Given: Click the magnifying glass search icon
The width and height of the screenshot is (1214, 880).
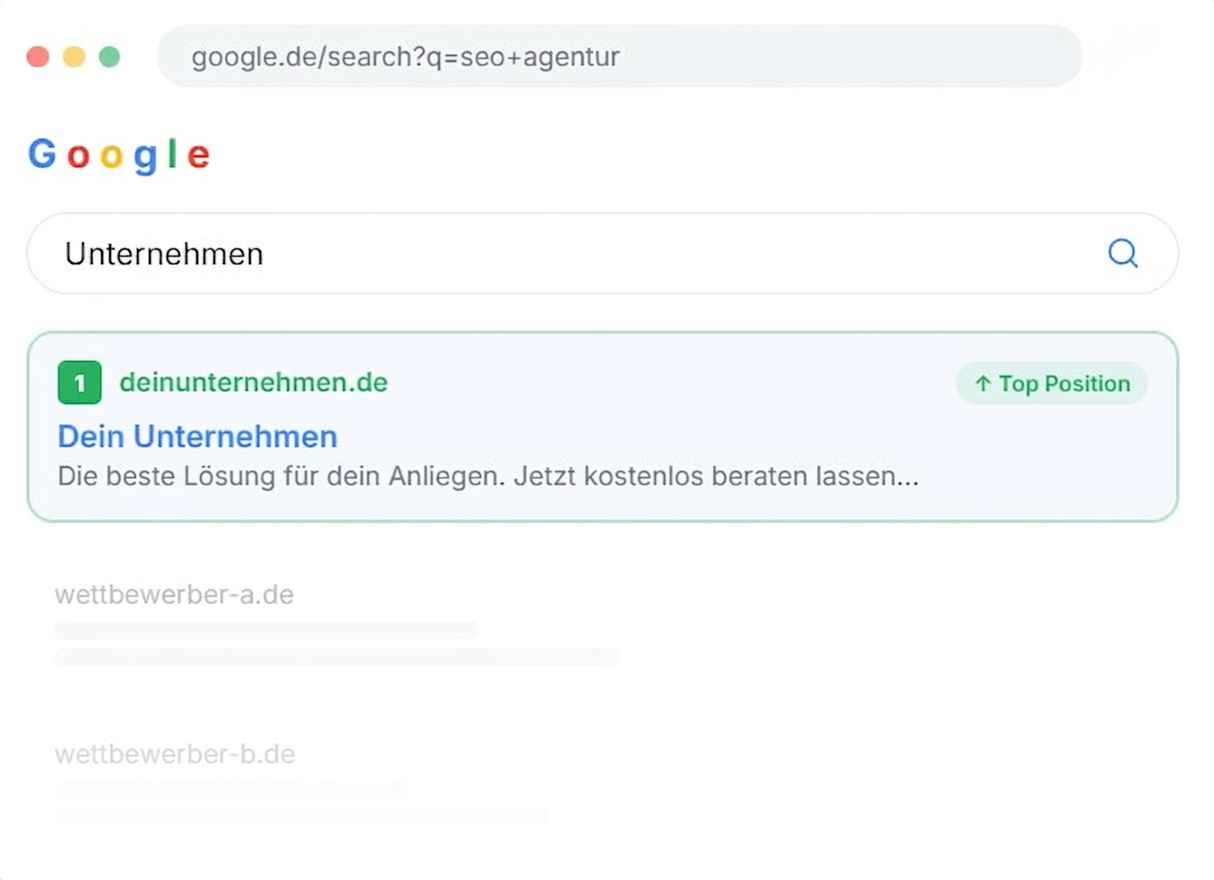Looking at the screenshot, I should (1122, 253).
